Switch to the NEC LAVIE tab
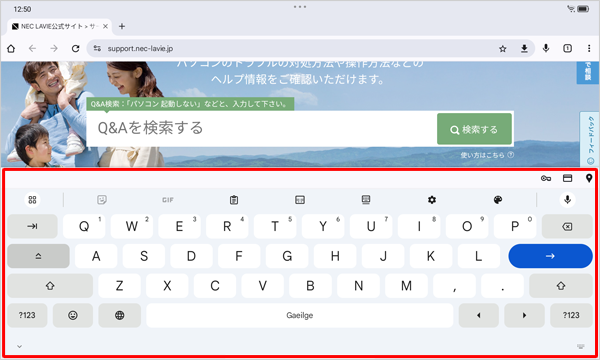 click(60, 26)
